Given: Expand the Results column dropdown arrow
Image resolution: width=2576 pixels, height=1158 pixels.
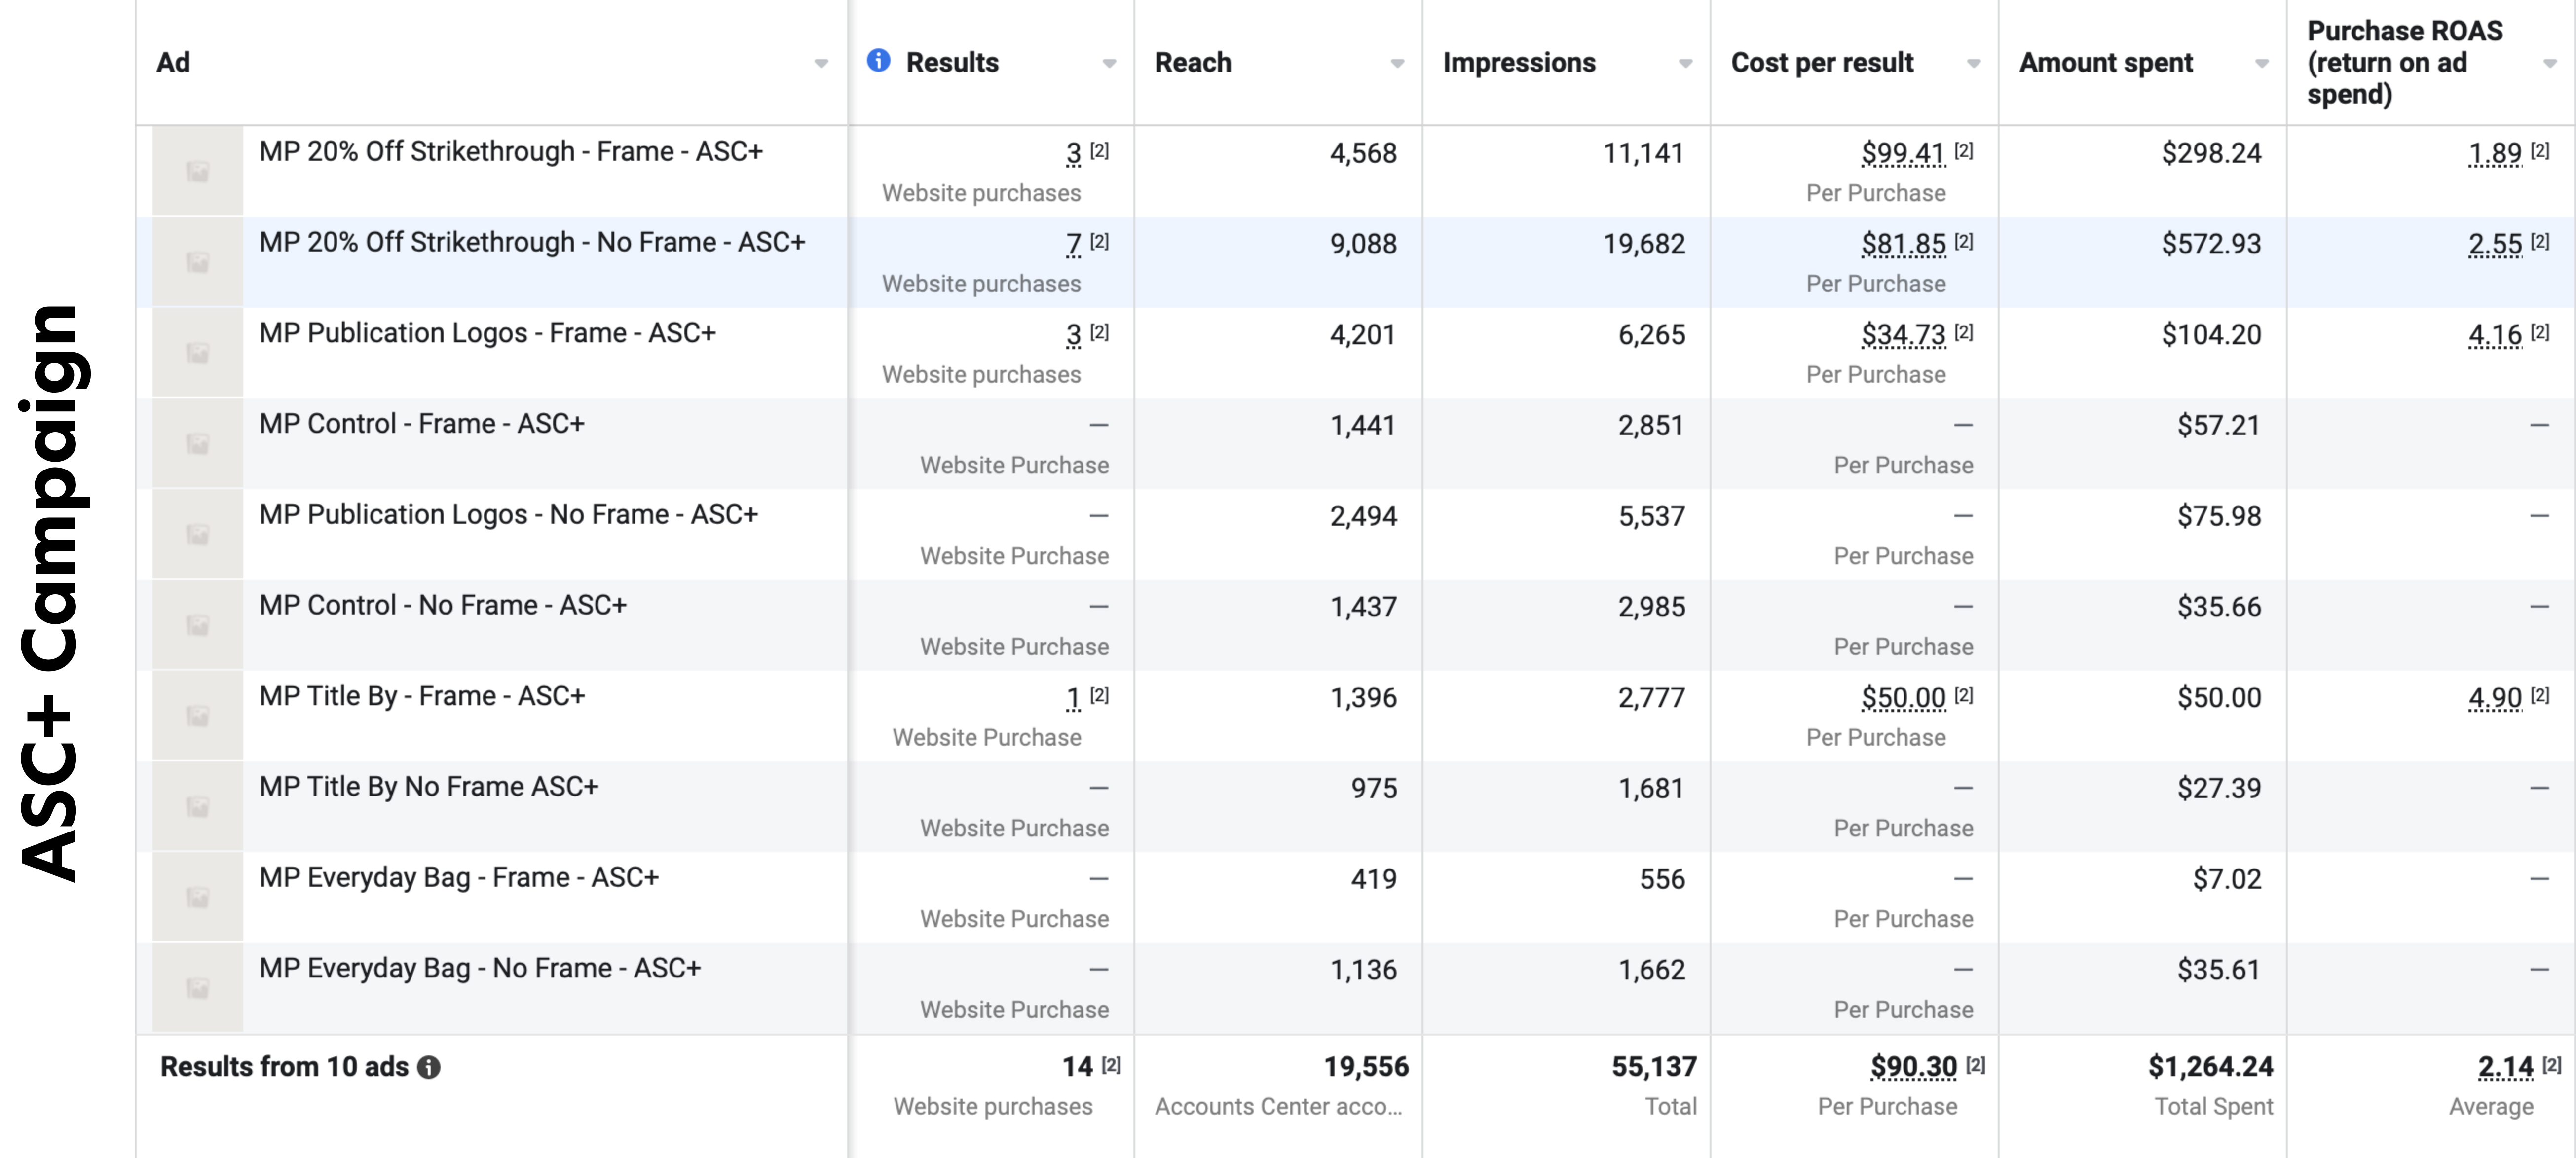Looking at the screenshot, I should pos(1109,63).
